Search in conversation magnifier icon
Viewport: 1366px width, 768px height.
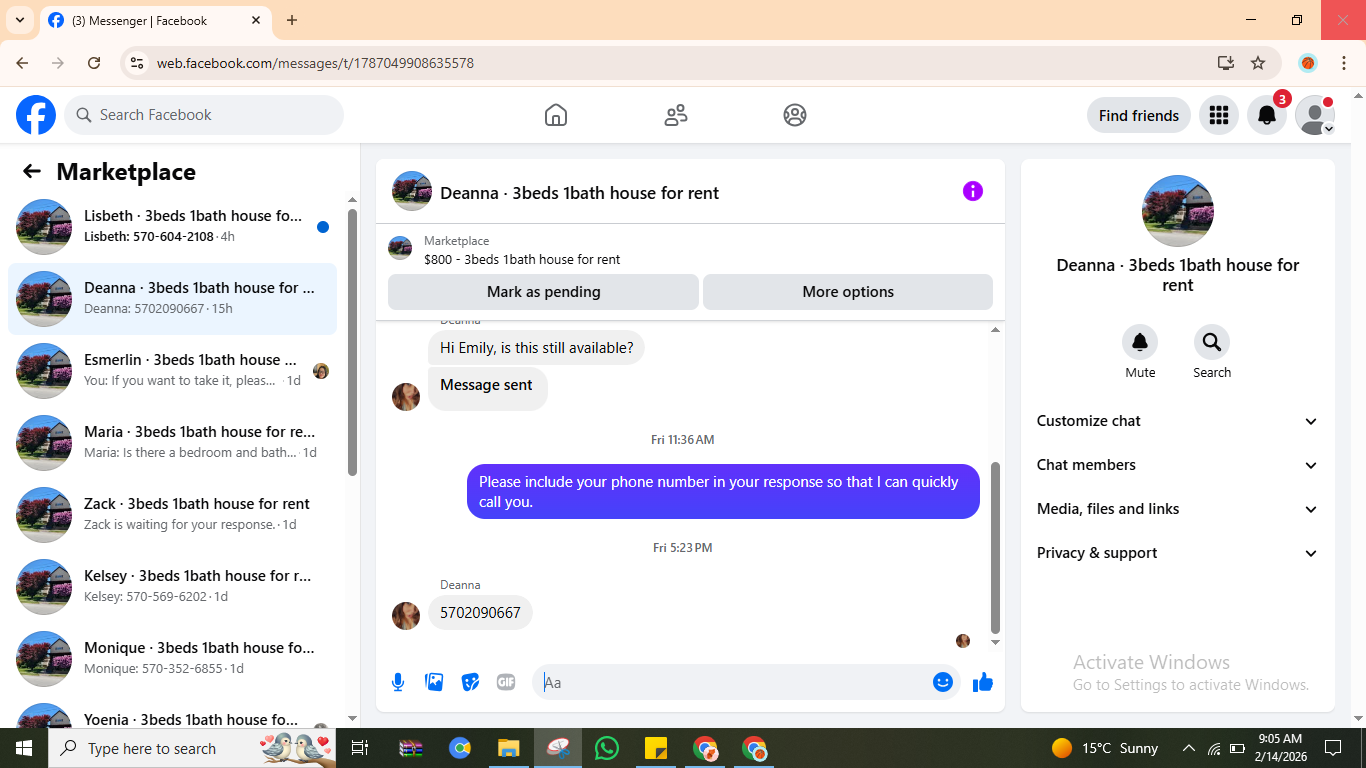click(x=1212, y=342)
